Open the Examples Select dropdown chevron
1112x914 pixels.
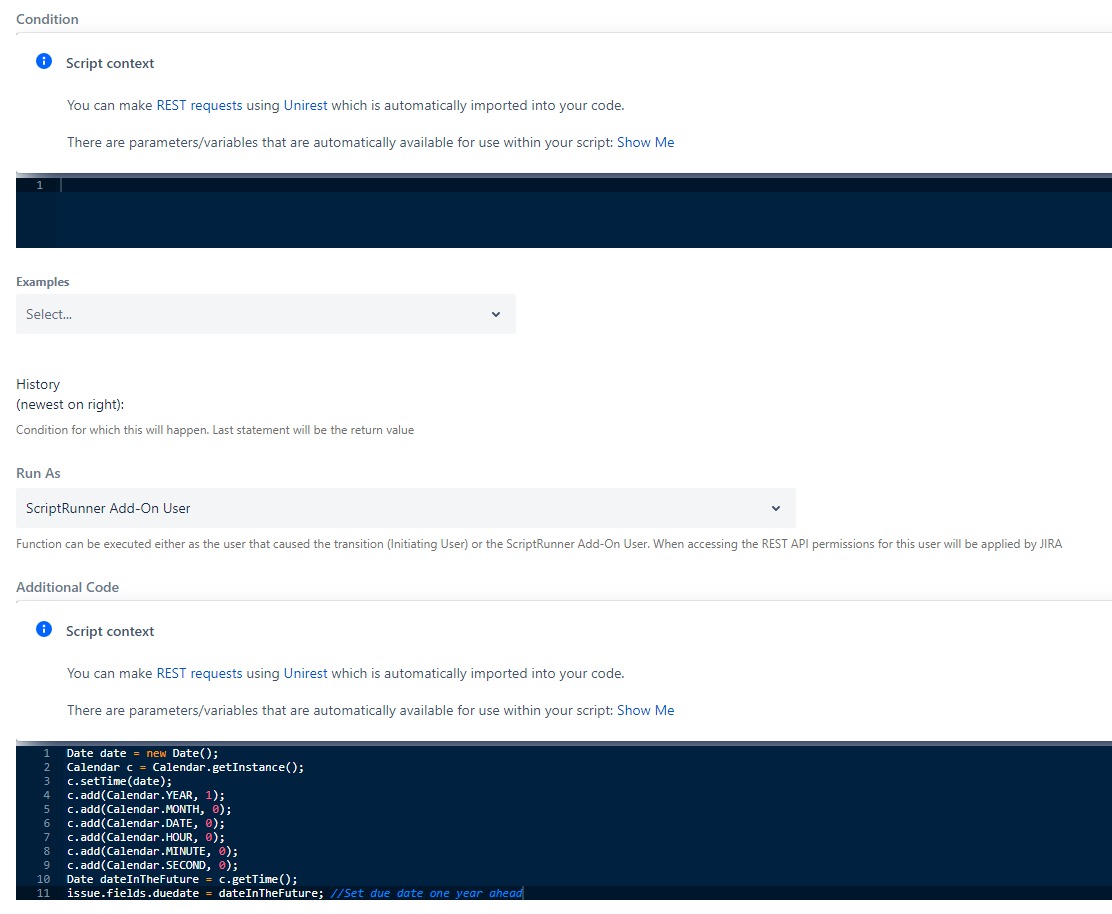coord(496,313)
